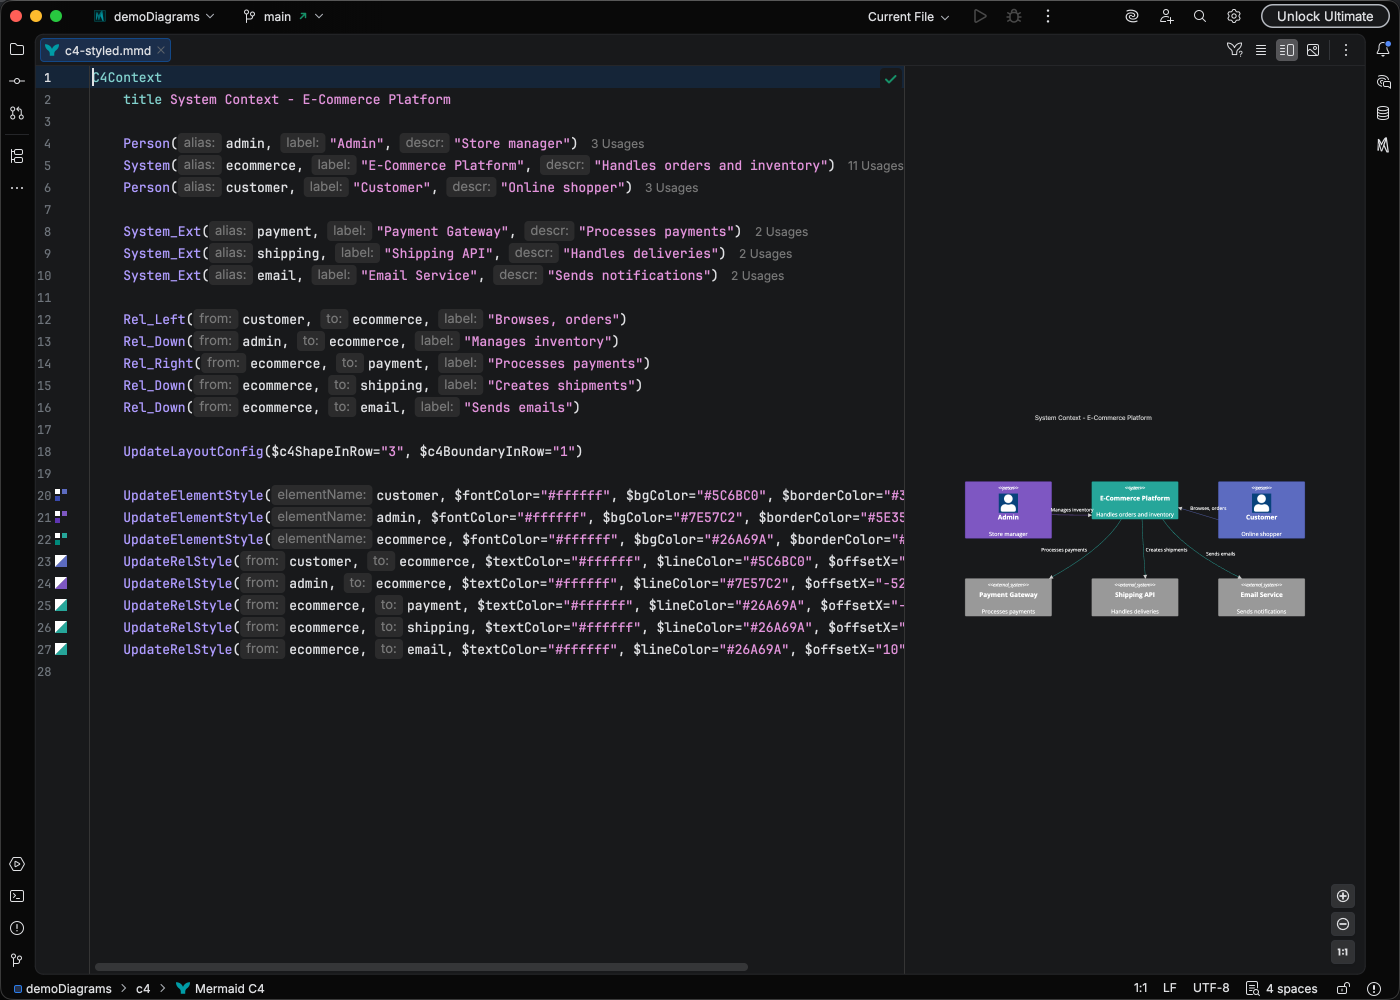Open the Structure tool window
This screenshot has width=1400, height=1000.
pos(17,156)
